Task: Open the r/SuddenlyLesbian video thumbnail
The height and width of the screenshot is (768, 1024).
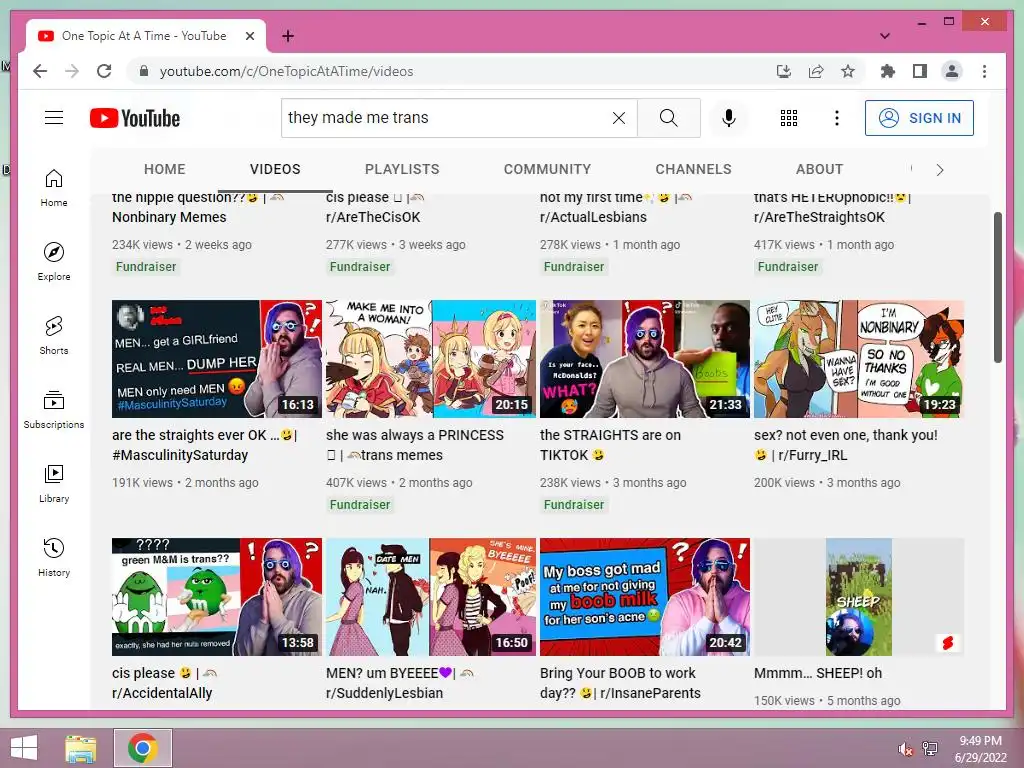Action: [x=431, y=597]
